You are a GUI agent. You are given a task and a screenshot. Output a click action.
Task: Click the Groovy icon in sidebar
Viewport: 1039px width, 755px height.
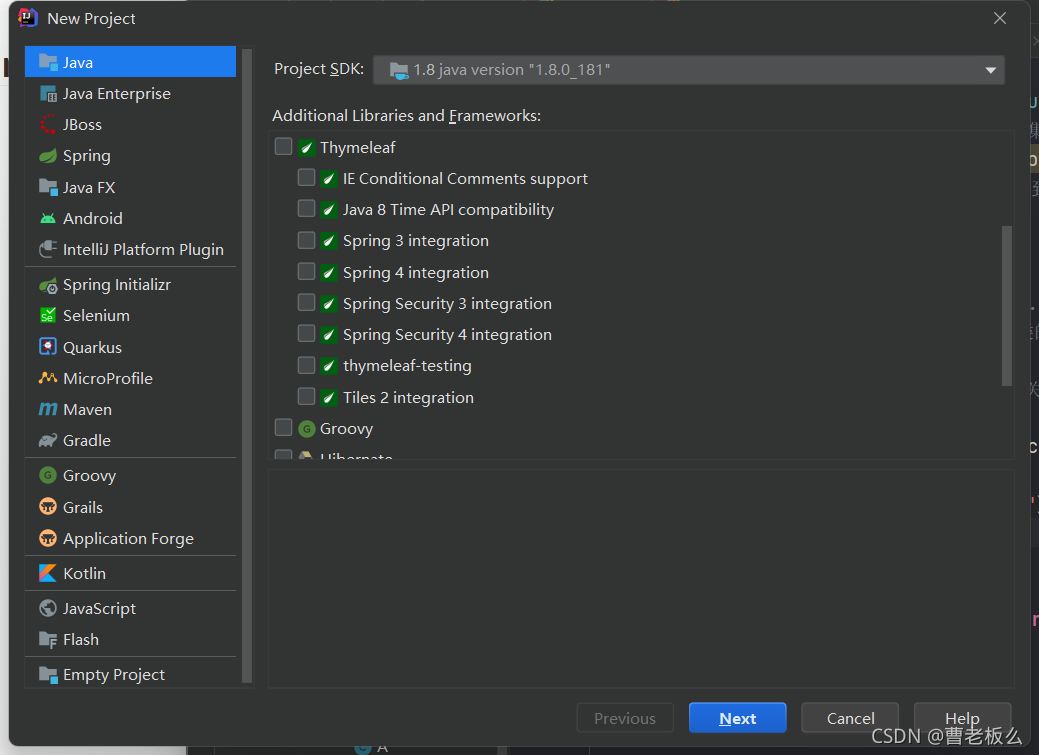point(48,475)
